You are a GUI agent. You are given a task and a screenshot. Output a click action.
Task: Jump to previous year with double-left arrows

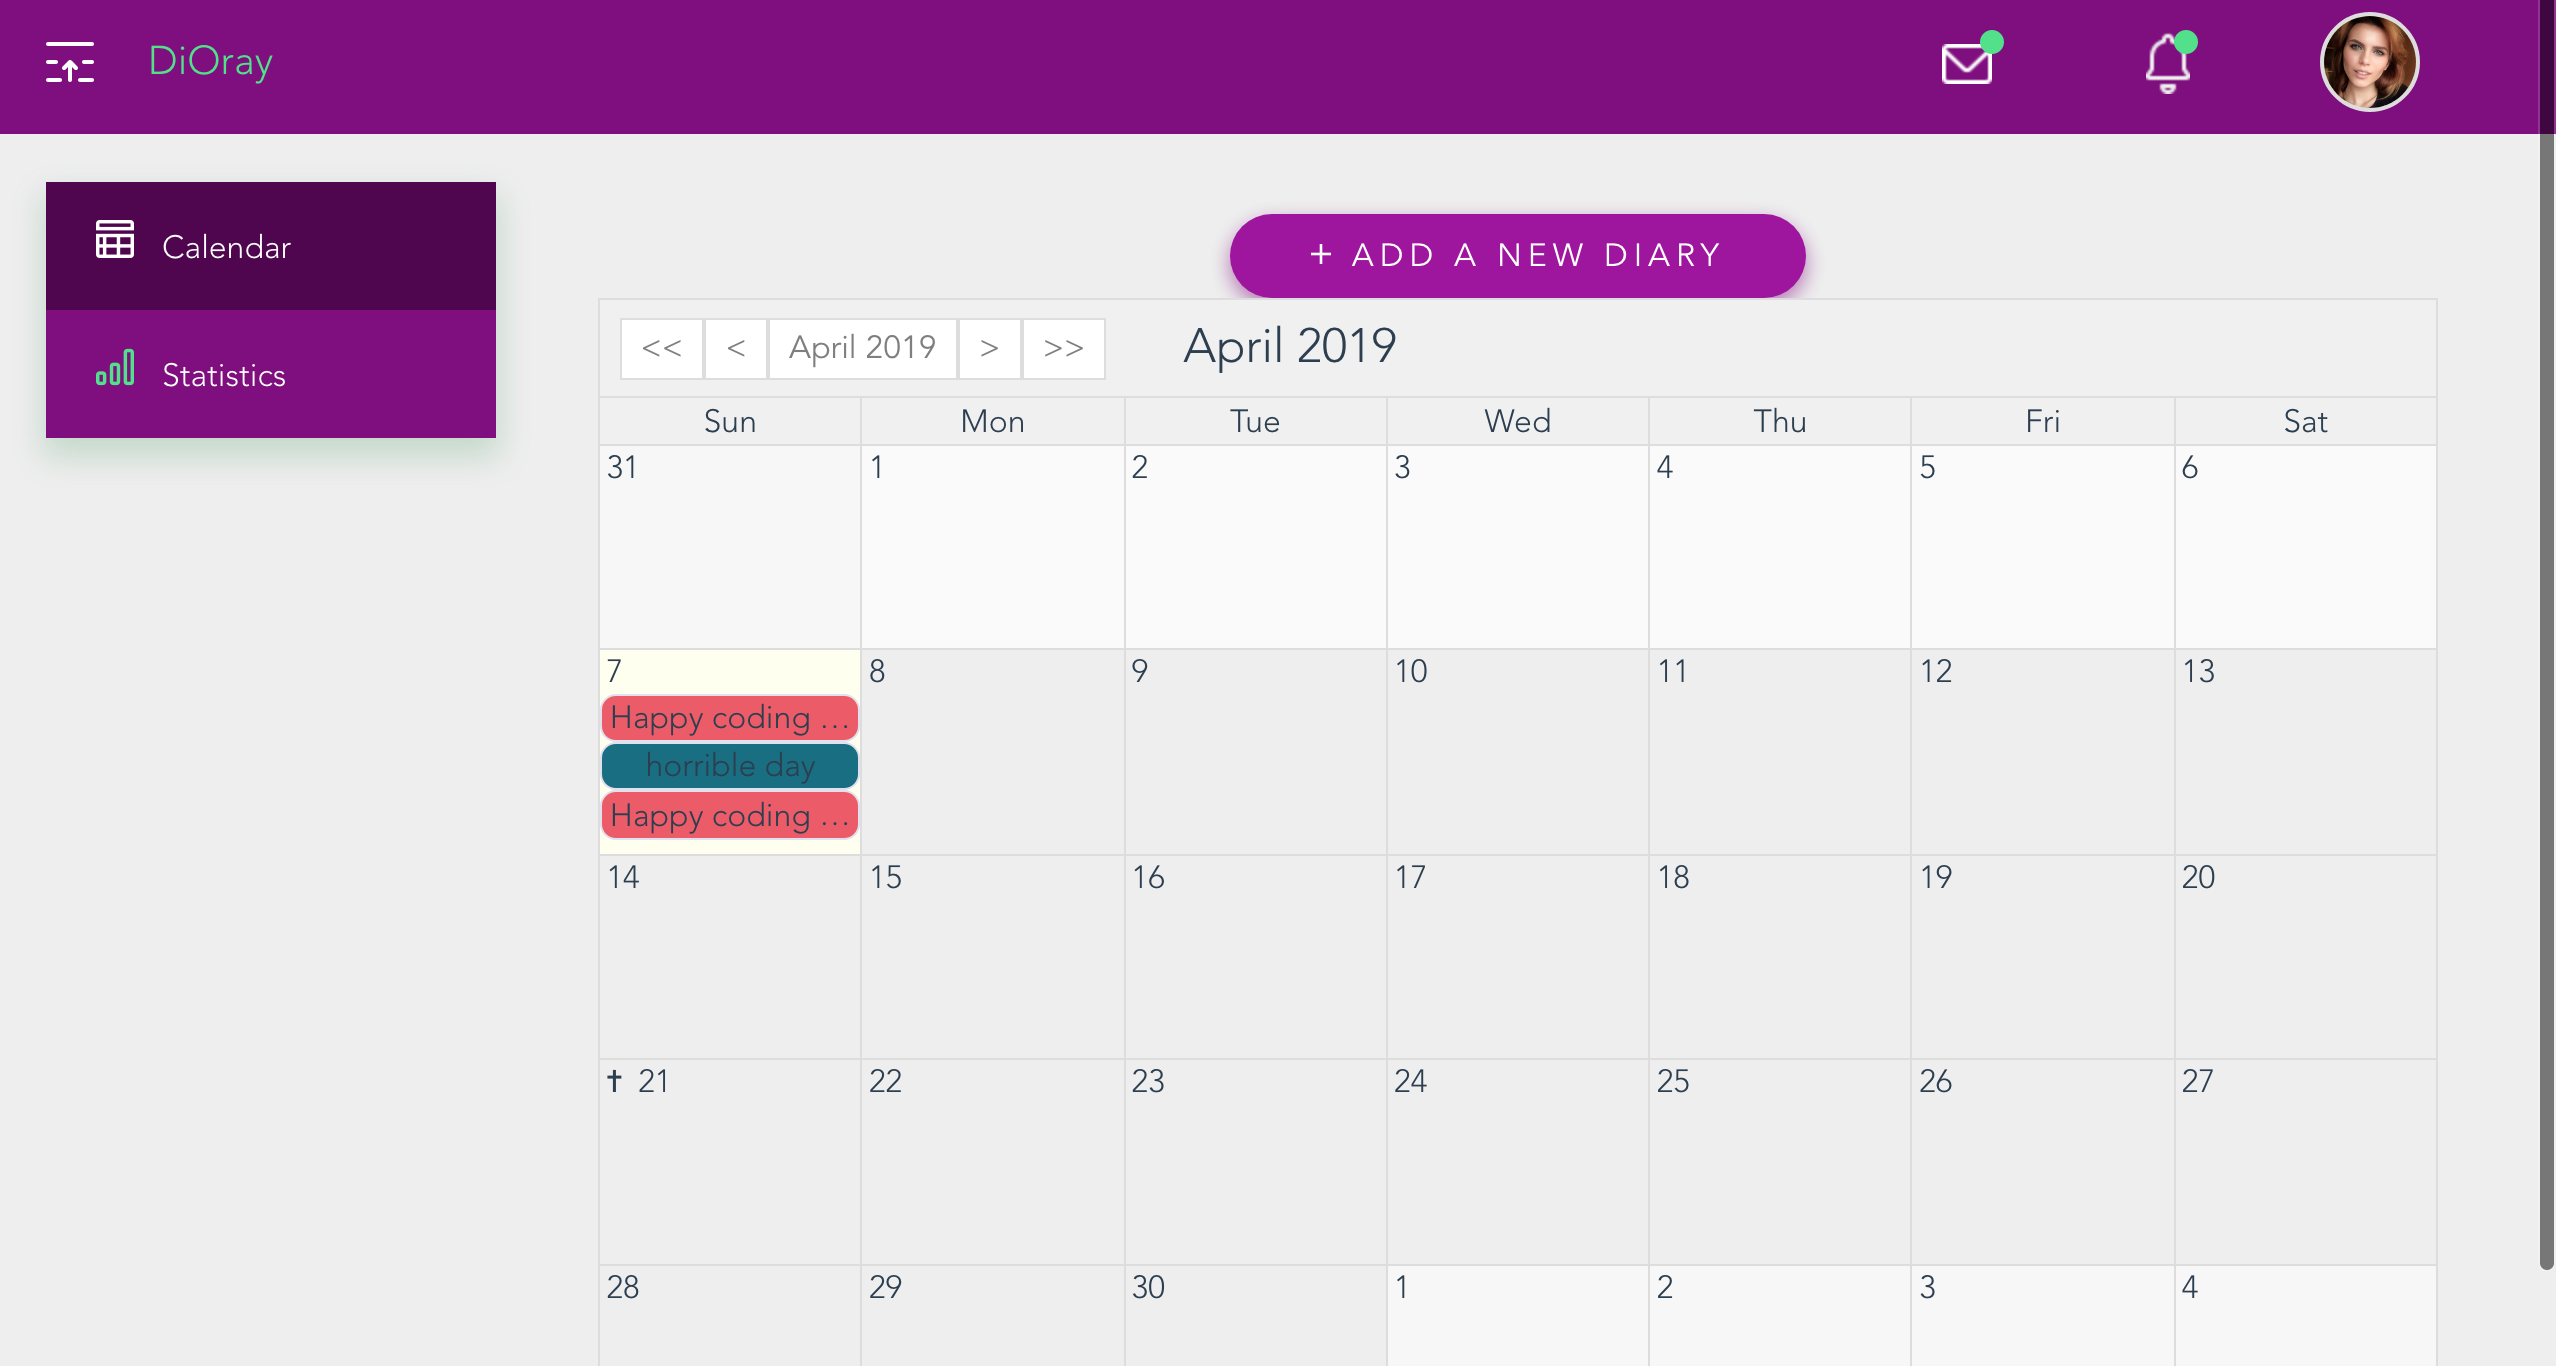tap(661, 348)
